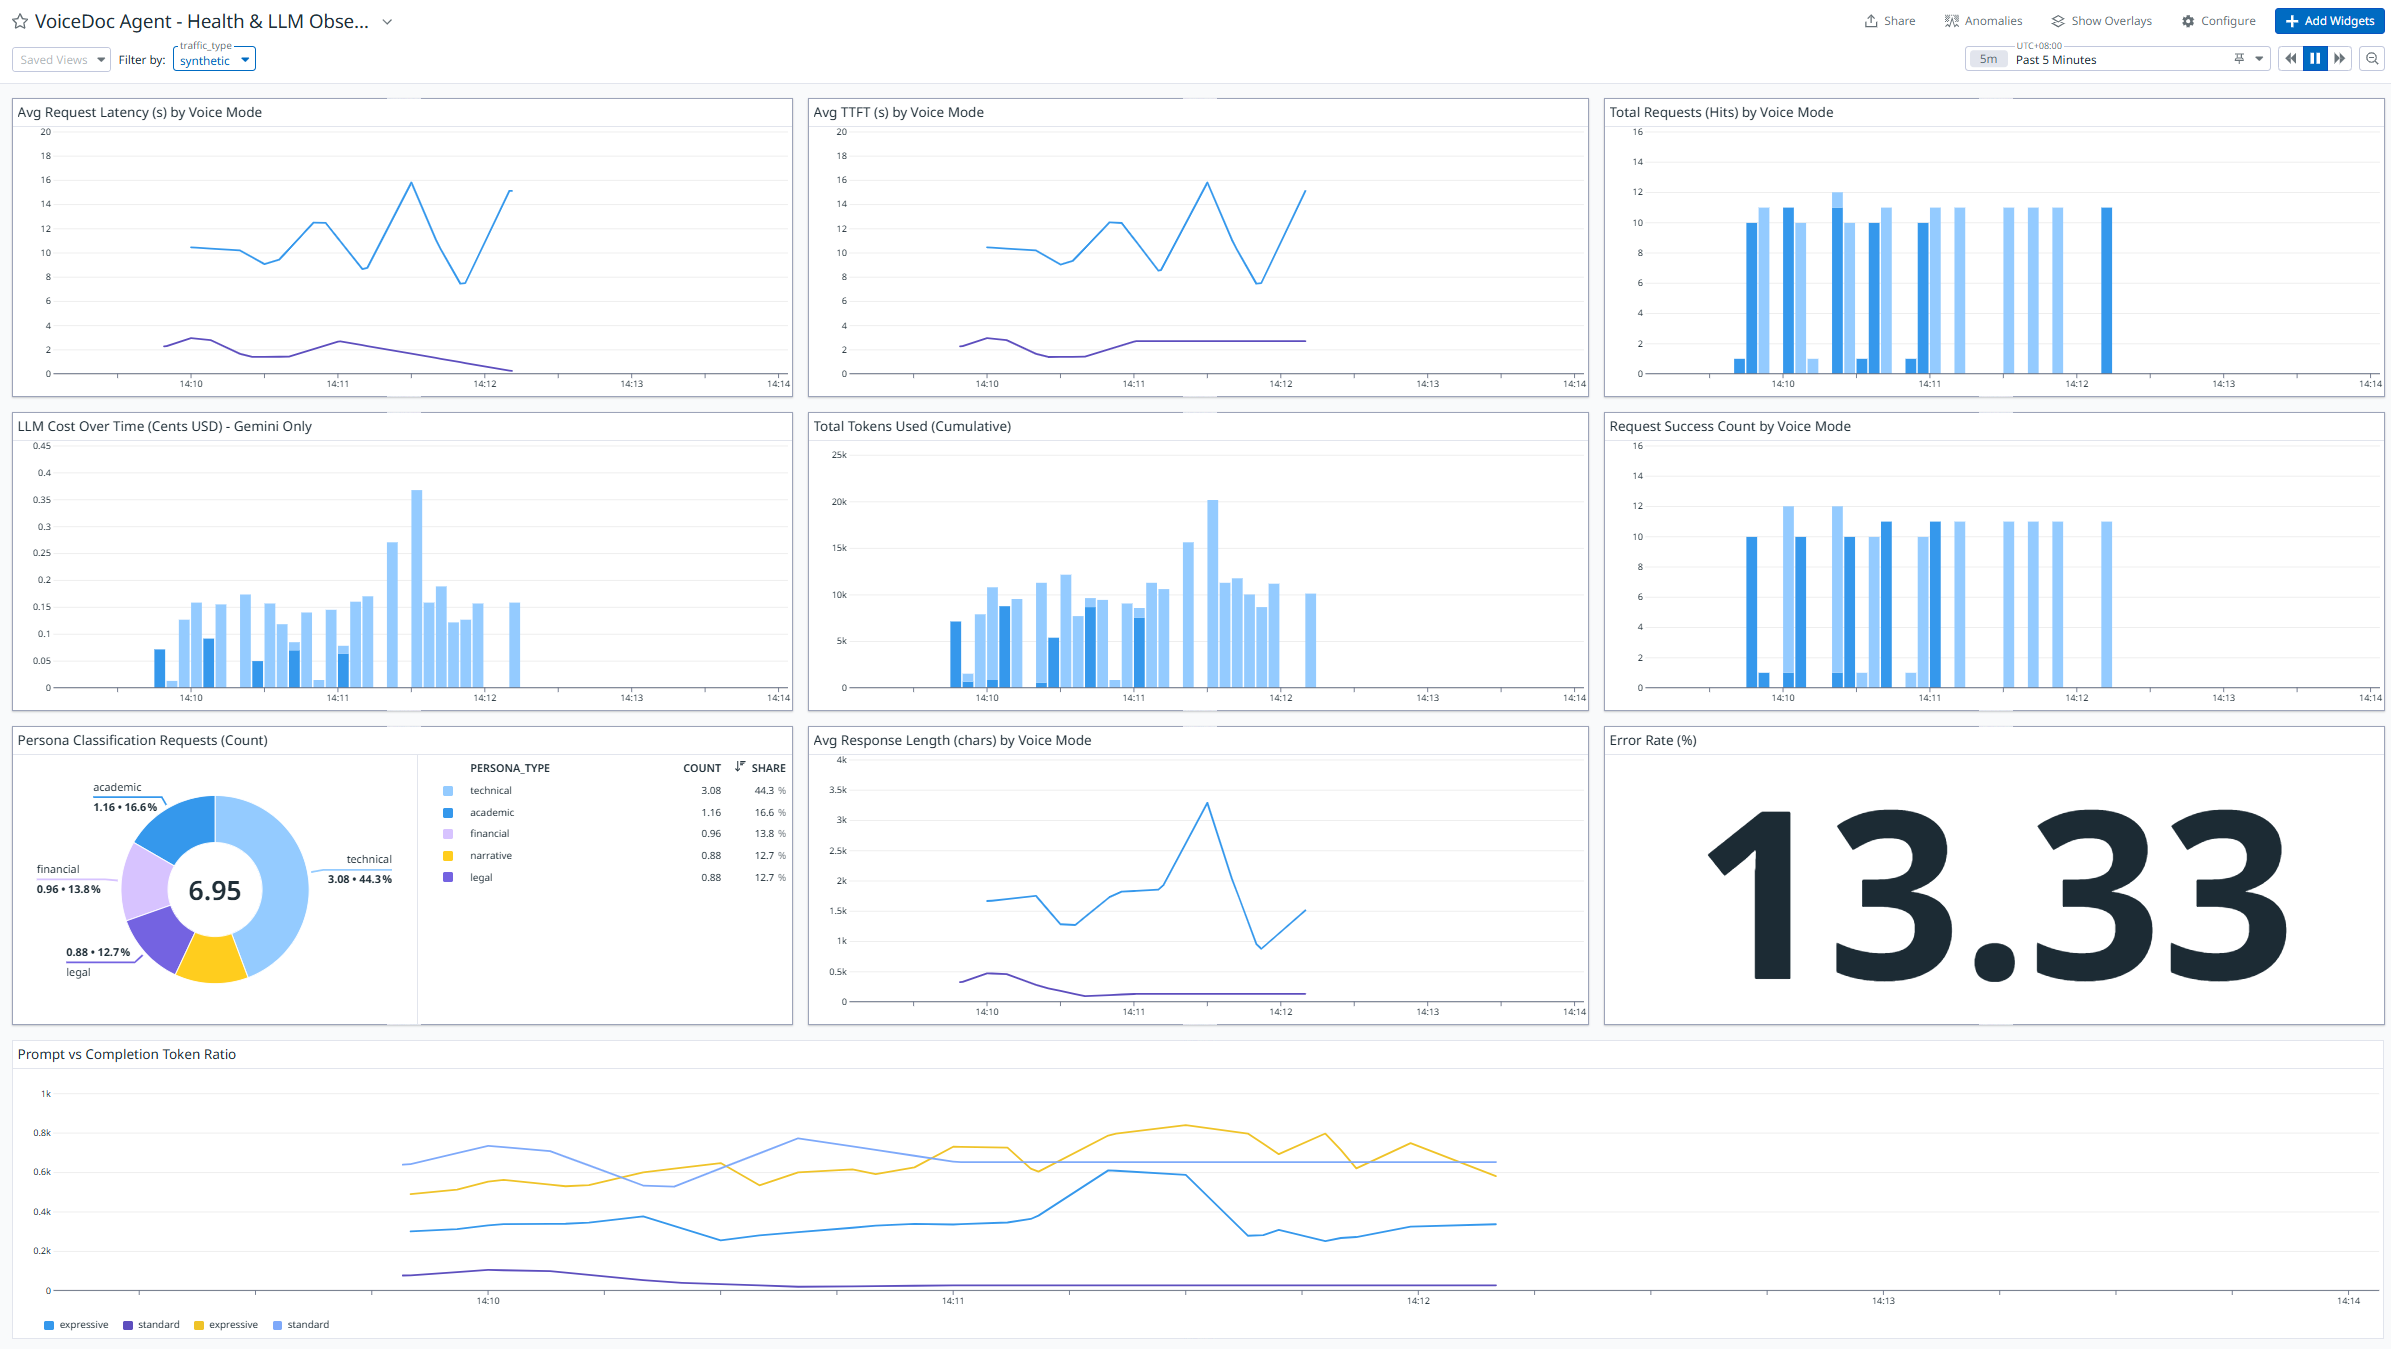Screen dimensions: 2391x1349
Task: Click the Add Widgets button
Action: click(2330, 21)
